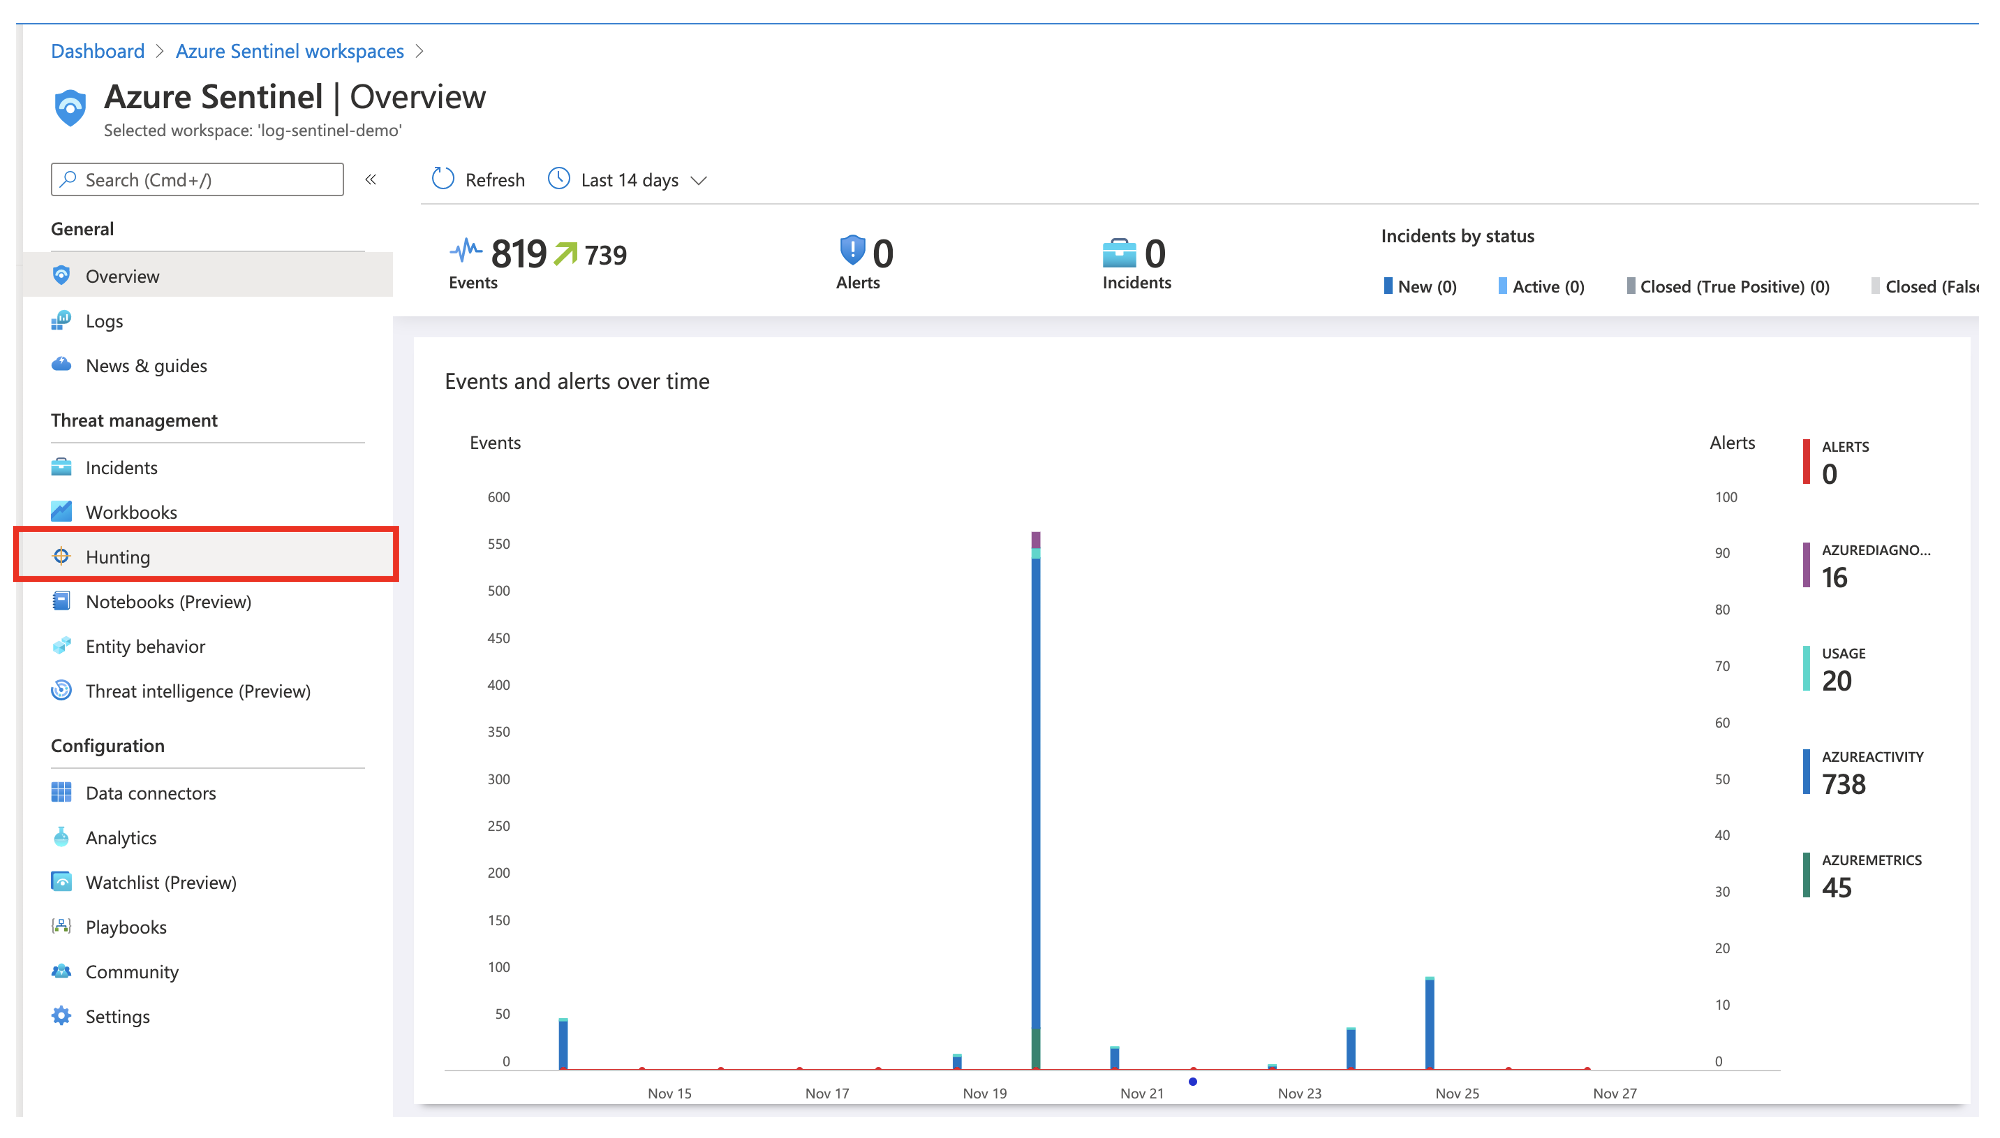Click chevron after Azure Sentinel workspaces breadcrumb
The width and height of the screenshot is (2000, 1138).
click(x=420, y=51)
